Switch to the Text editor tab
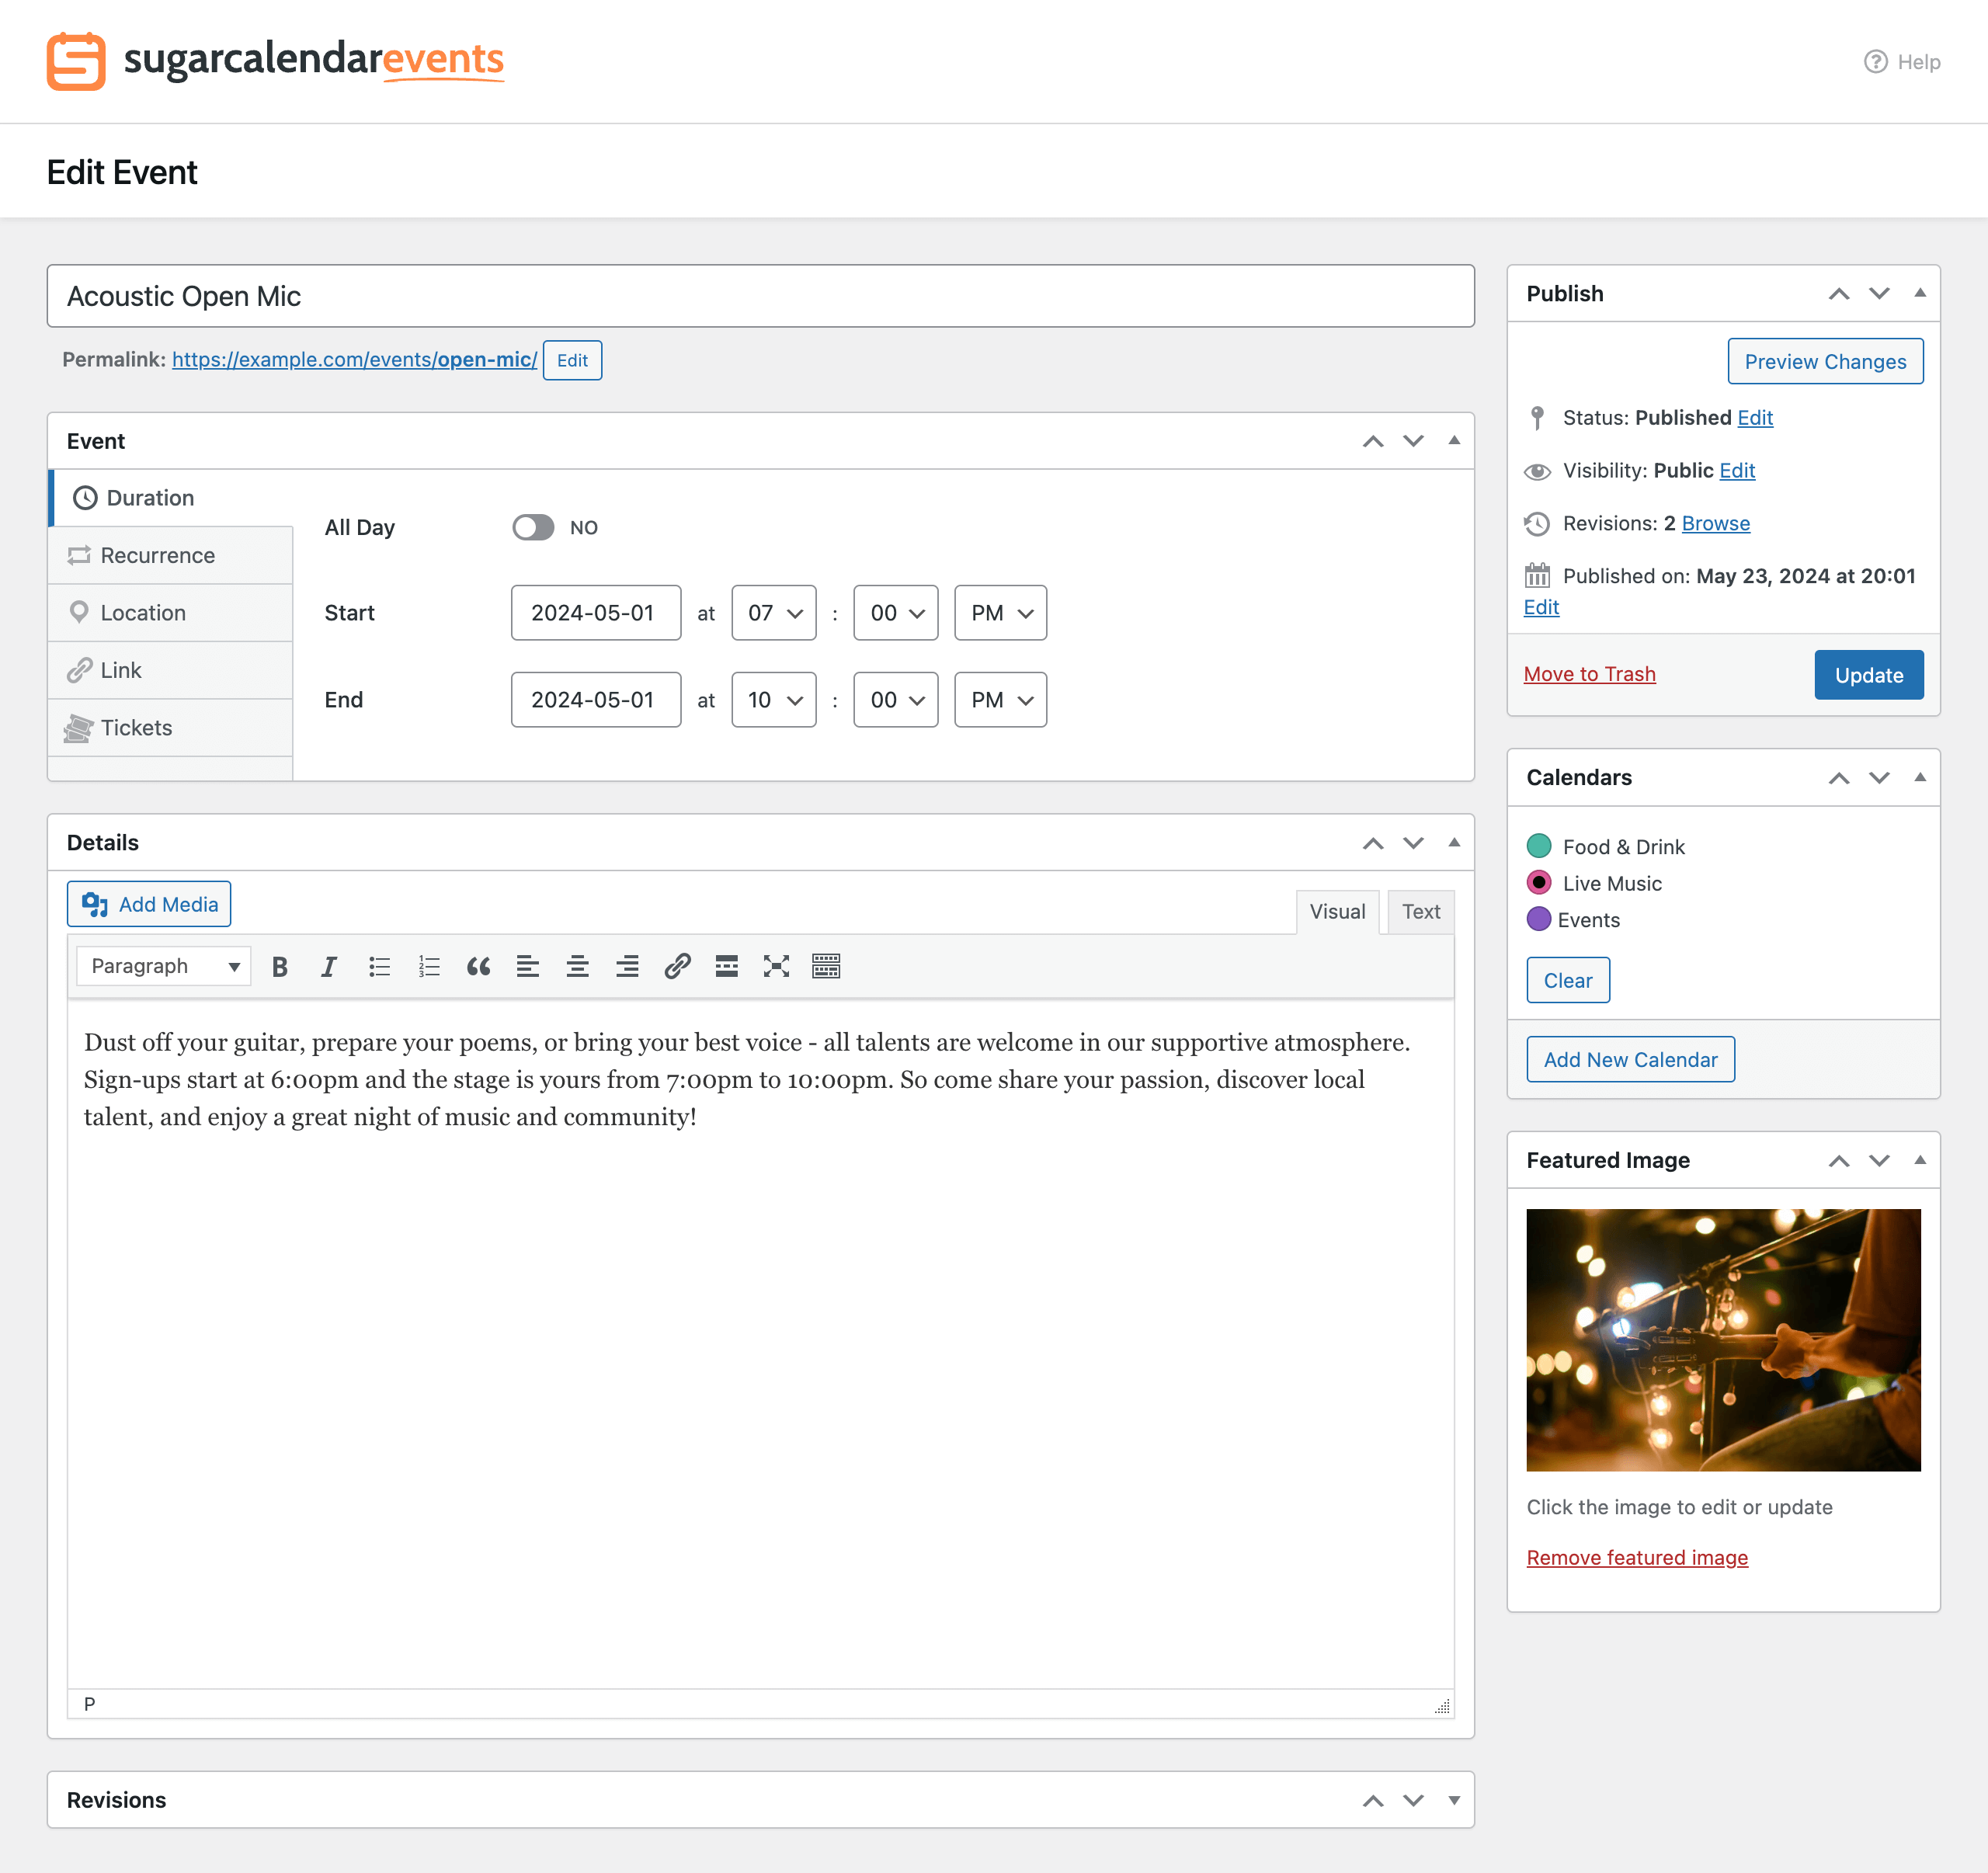The height and width of the screenshot is (1873, 1988). tap(1421, 912)
